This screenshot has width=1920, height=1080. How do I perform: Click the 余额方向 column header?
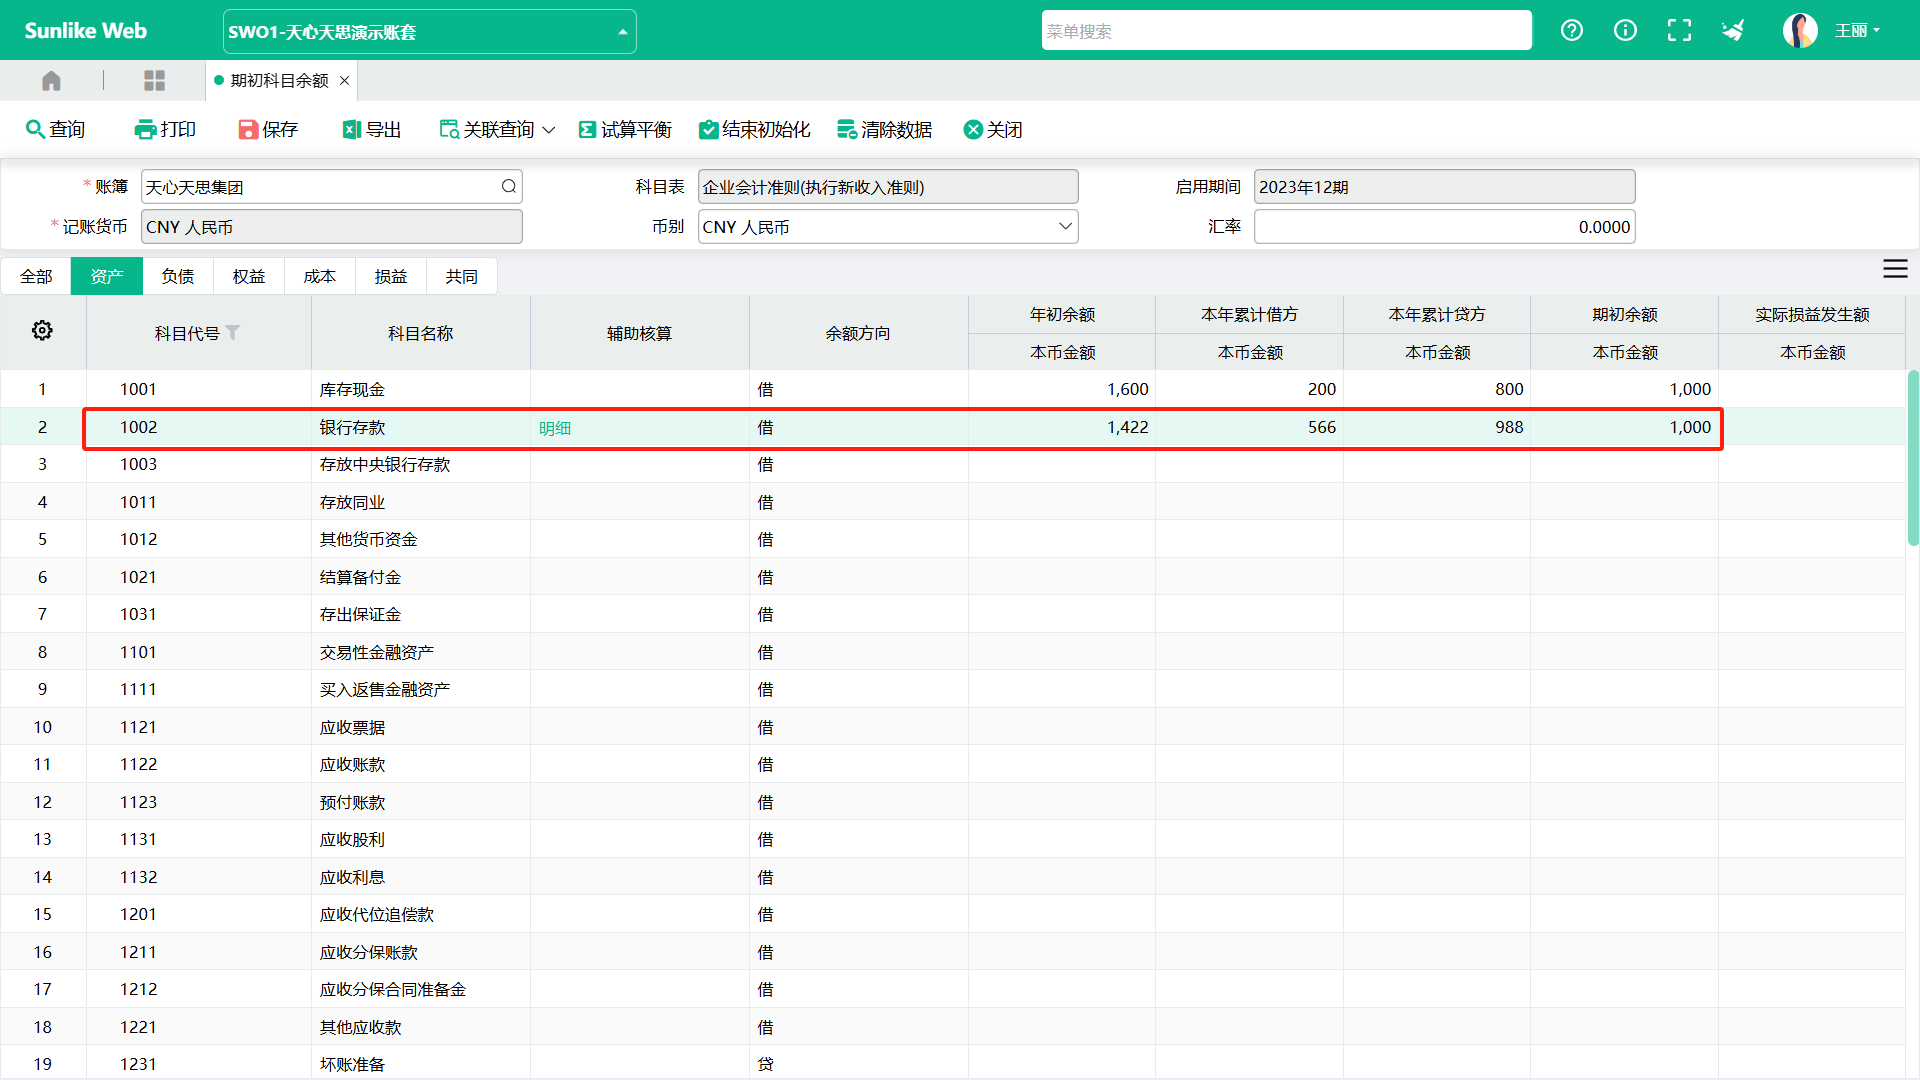(x=858, y=333)
